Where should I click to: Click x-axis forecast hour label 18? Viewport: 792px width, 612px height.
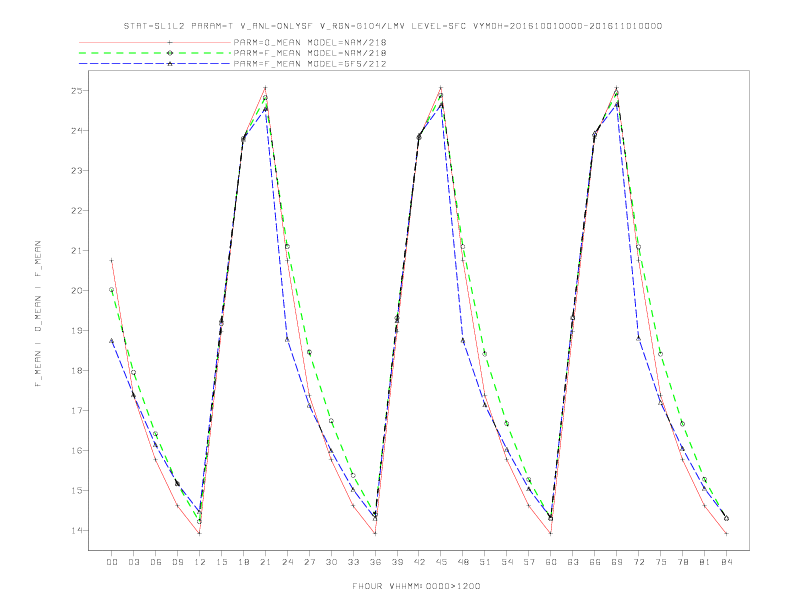pyautogui.click(x=243, y=562)
